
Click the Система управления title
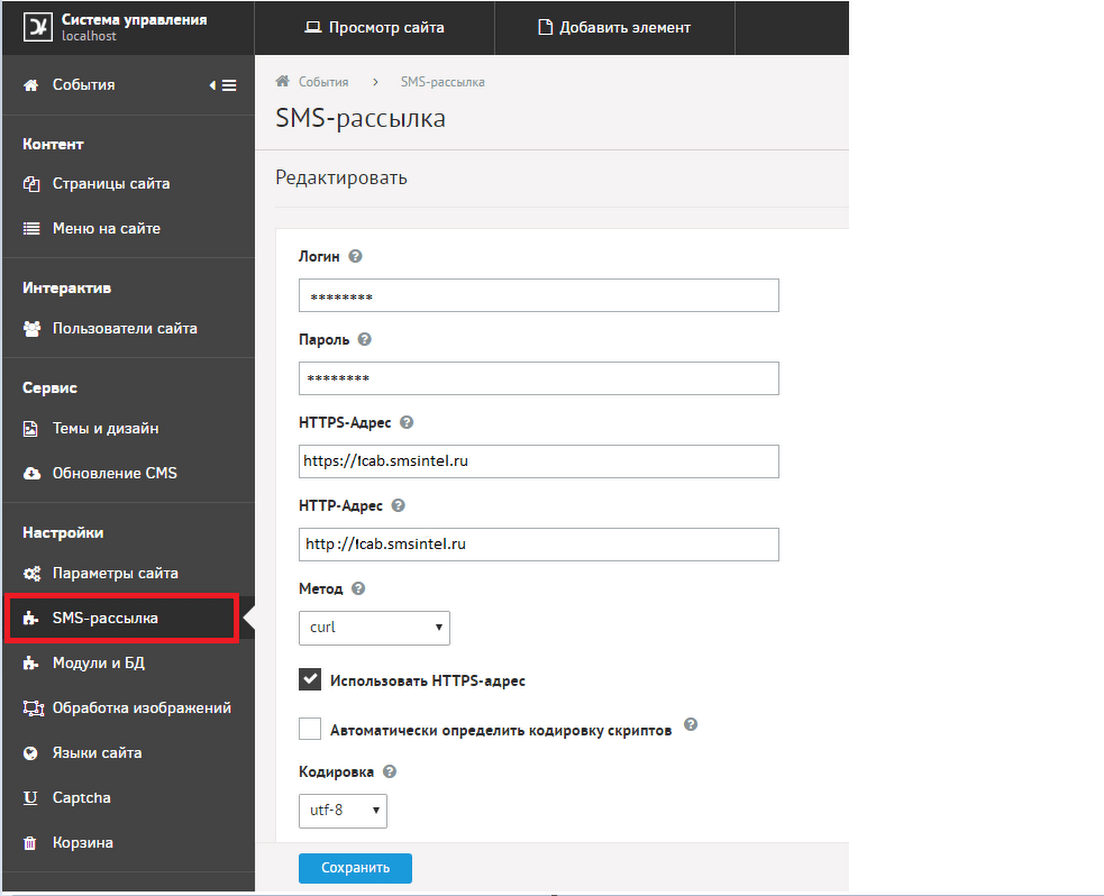tap(134, 20)
